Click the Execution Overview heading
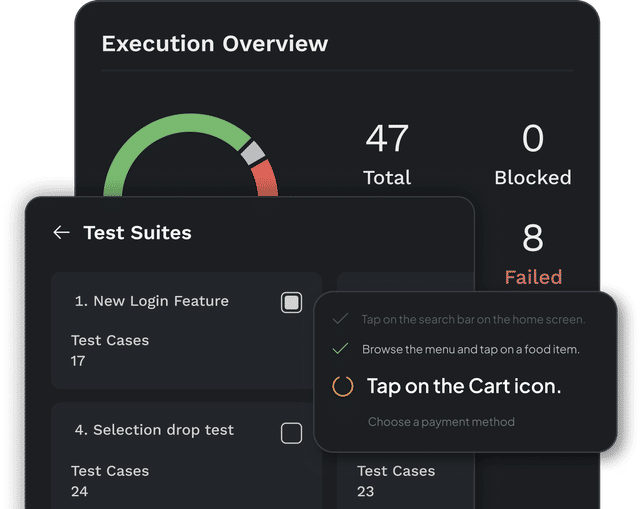This screenshot has width=640, height=509. coord(214,43)
